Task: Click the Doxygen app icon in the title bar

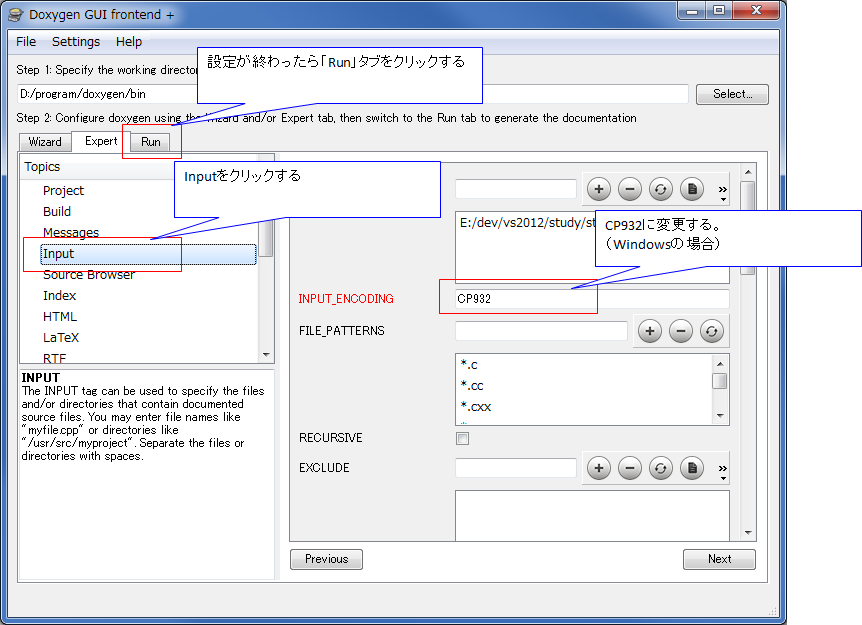Action: tap(16, 15)
